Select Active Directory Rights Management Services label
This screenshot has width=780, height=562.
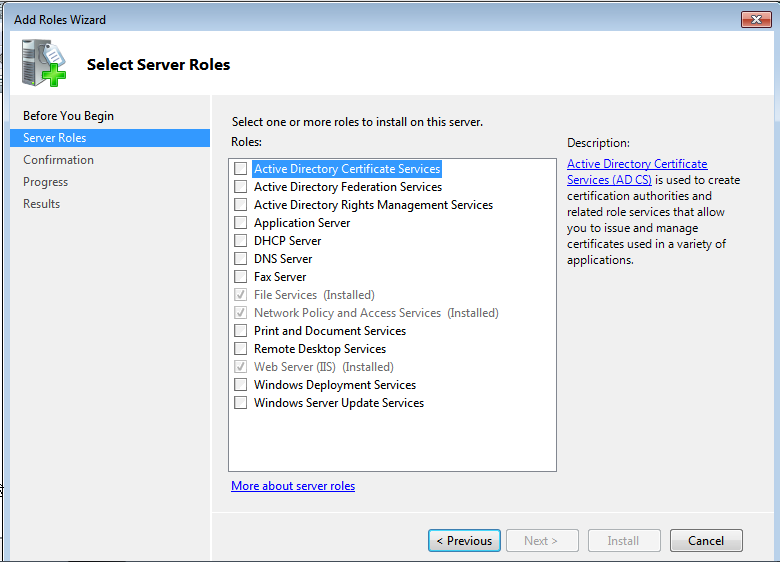(x=373, y=204)
